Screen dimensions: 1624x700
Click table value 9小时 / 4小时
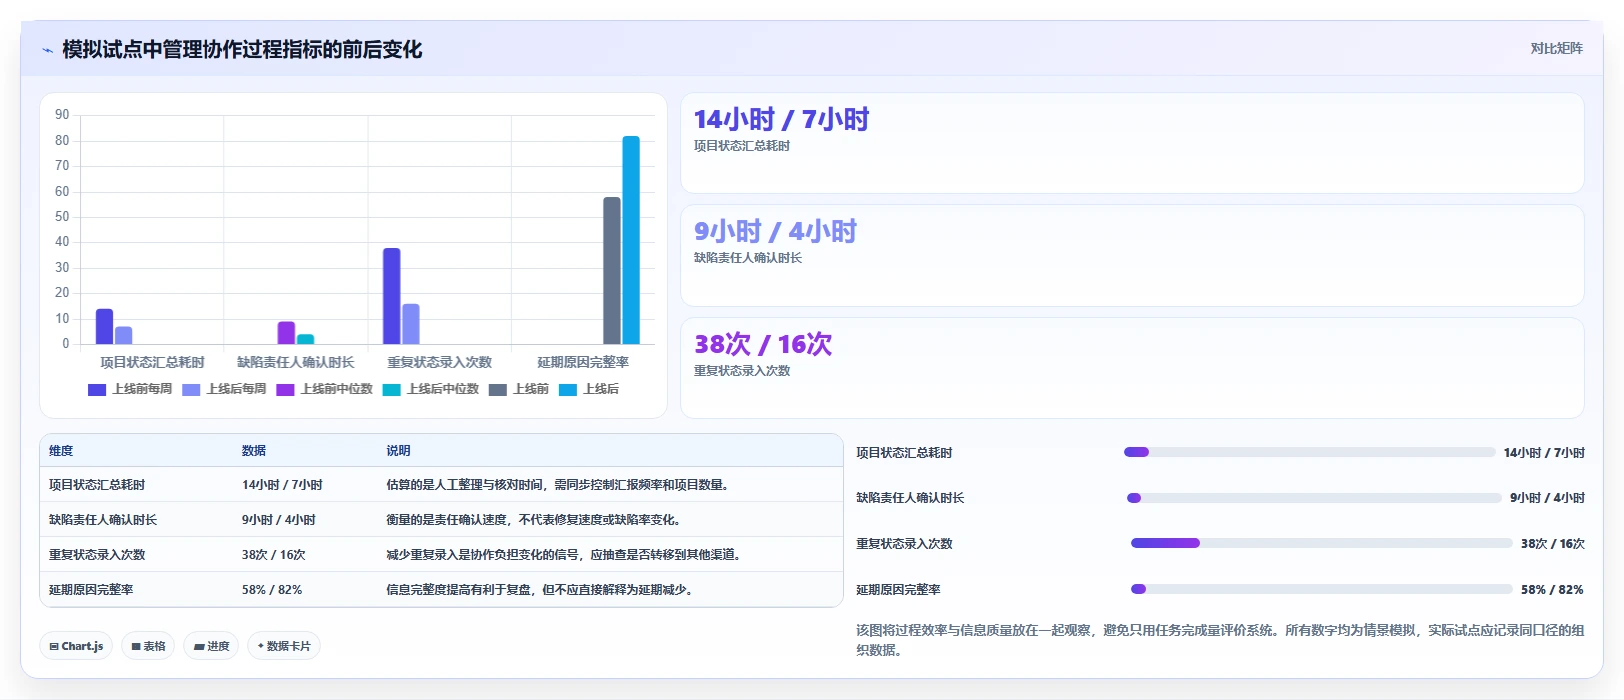click(279, 520)
